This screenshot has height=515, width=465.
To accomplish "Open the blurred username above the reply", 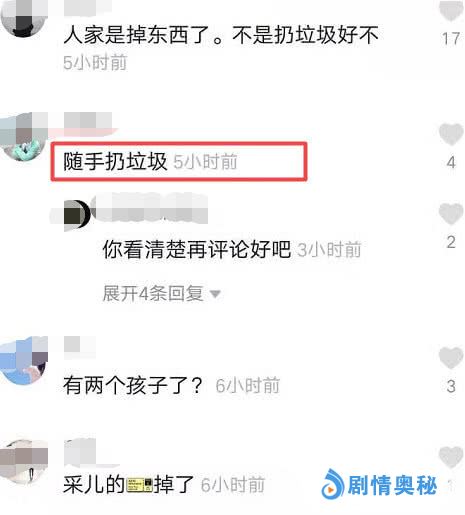I will tap(149, 209).
